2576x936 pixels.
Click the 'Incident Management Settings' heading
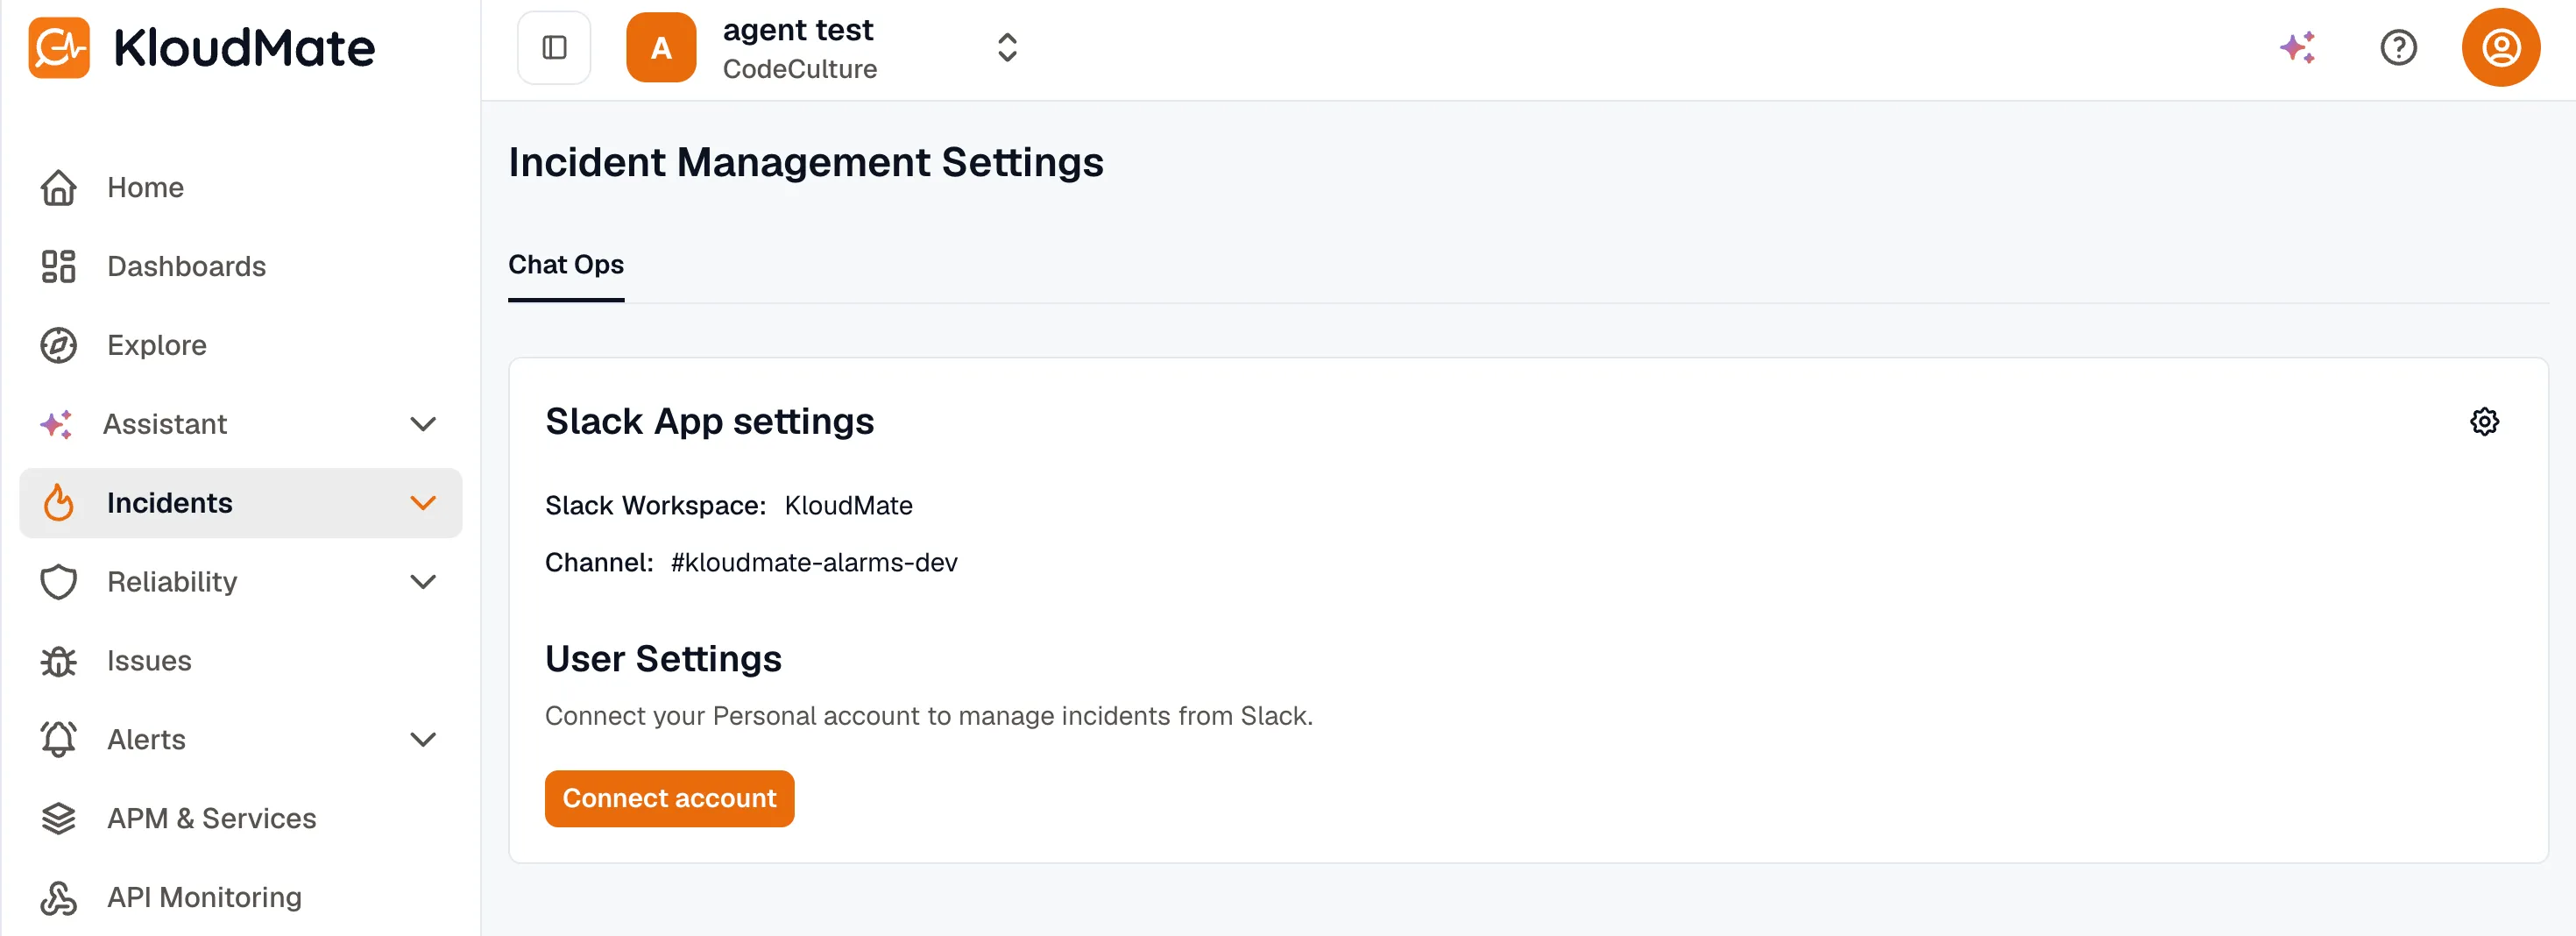coord(805,163)
